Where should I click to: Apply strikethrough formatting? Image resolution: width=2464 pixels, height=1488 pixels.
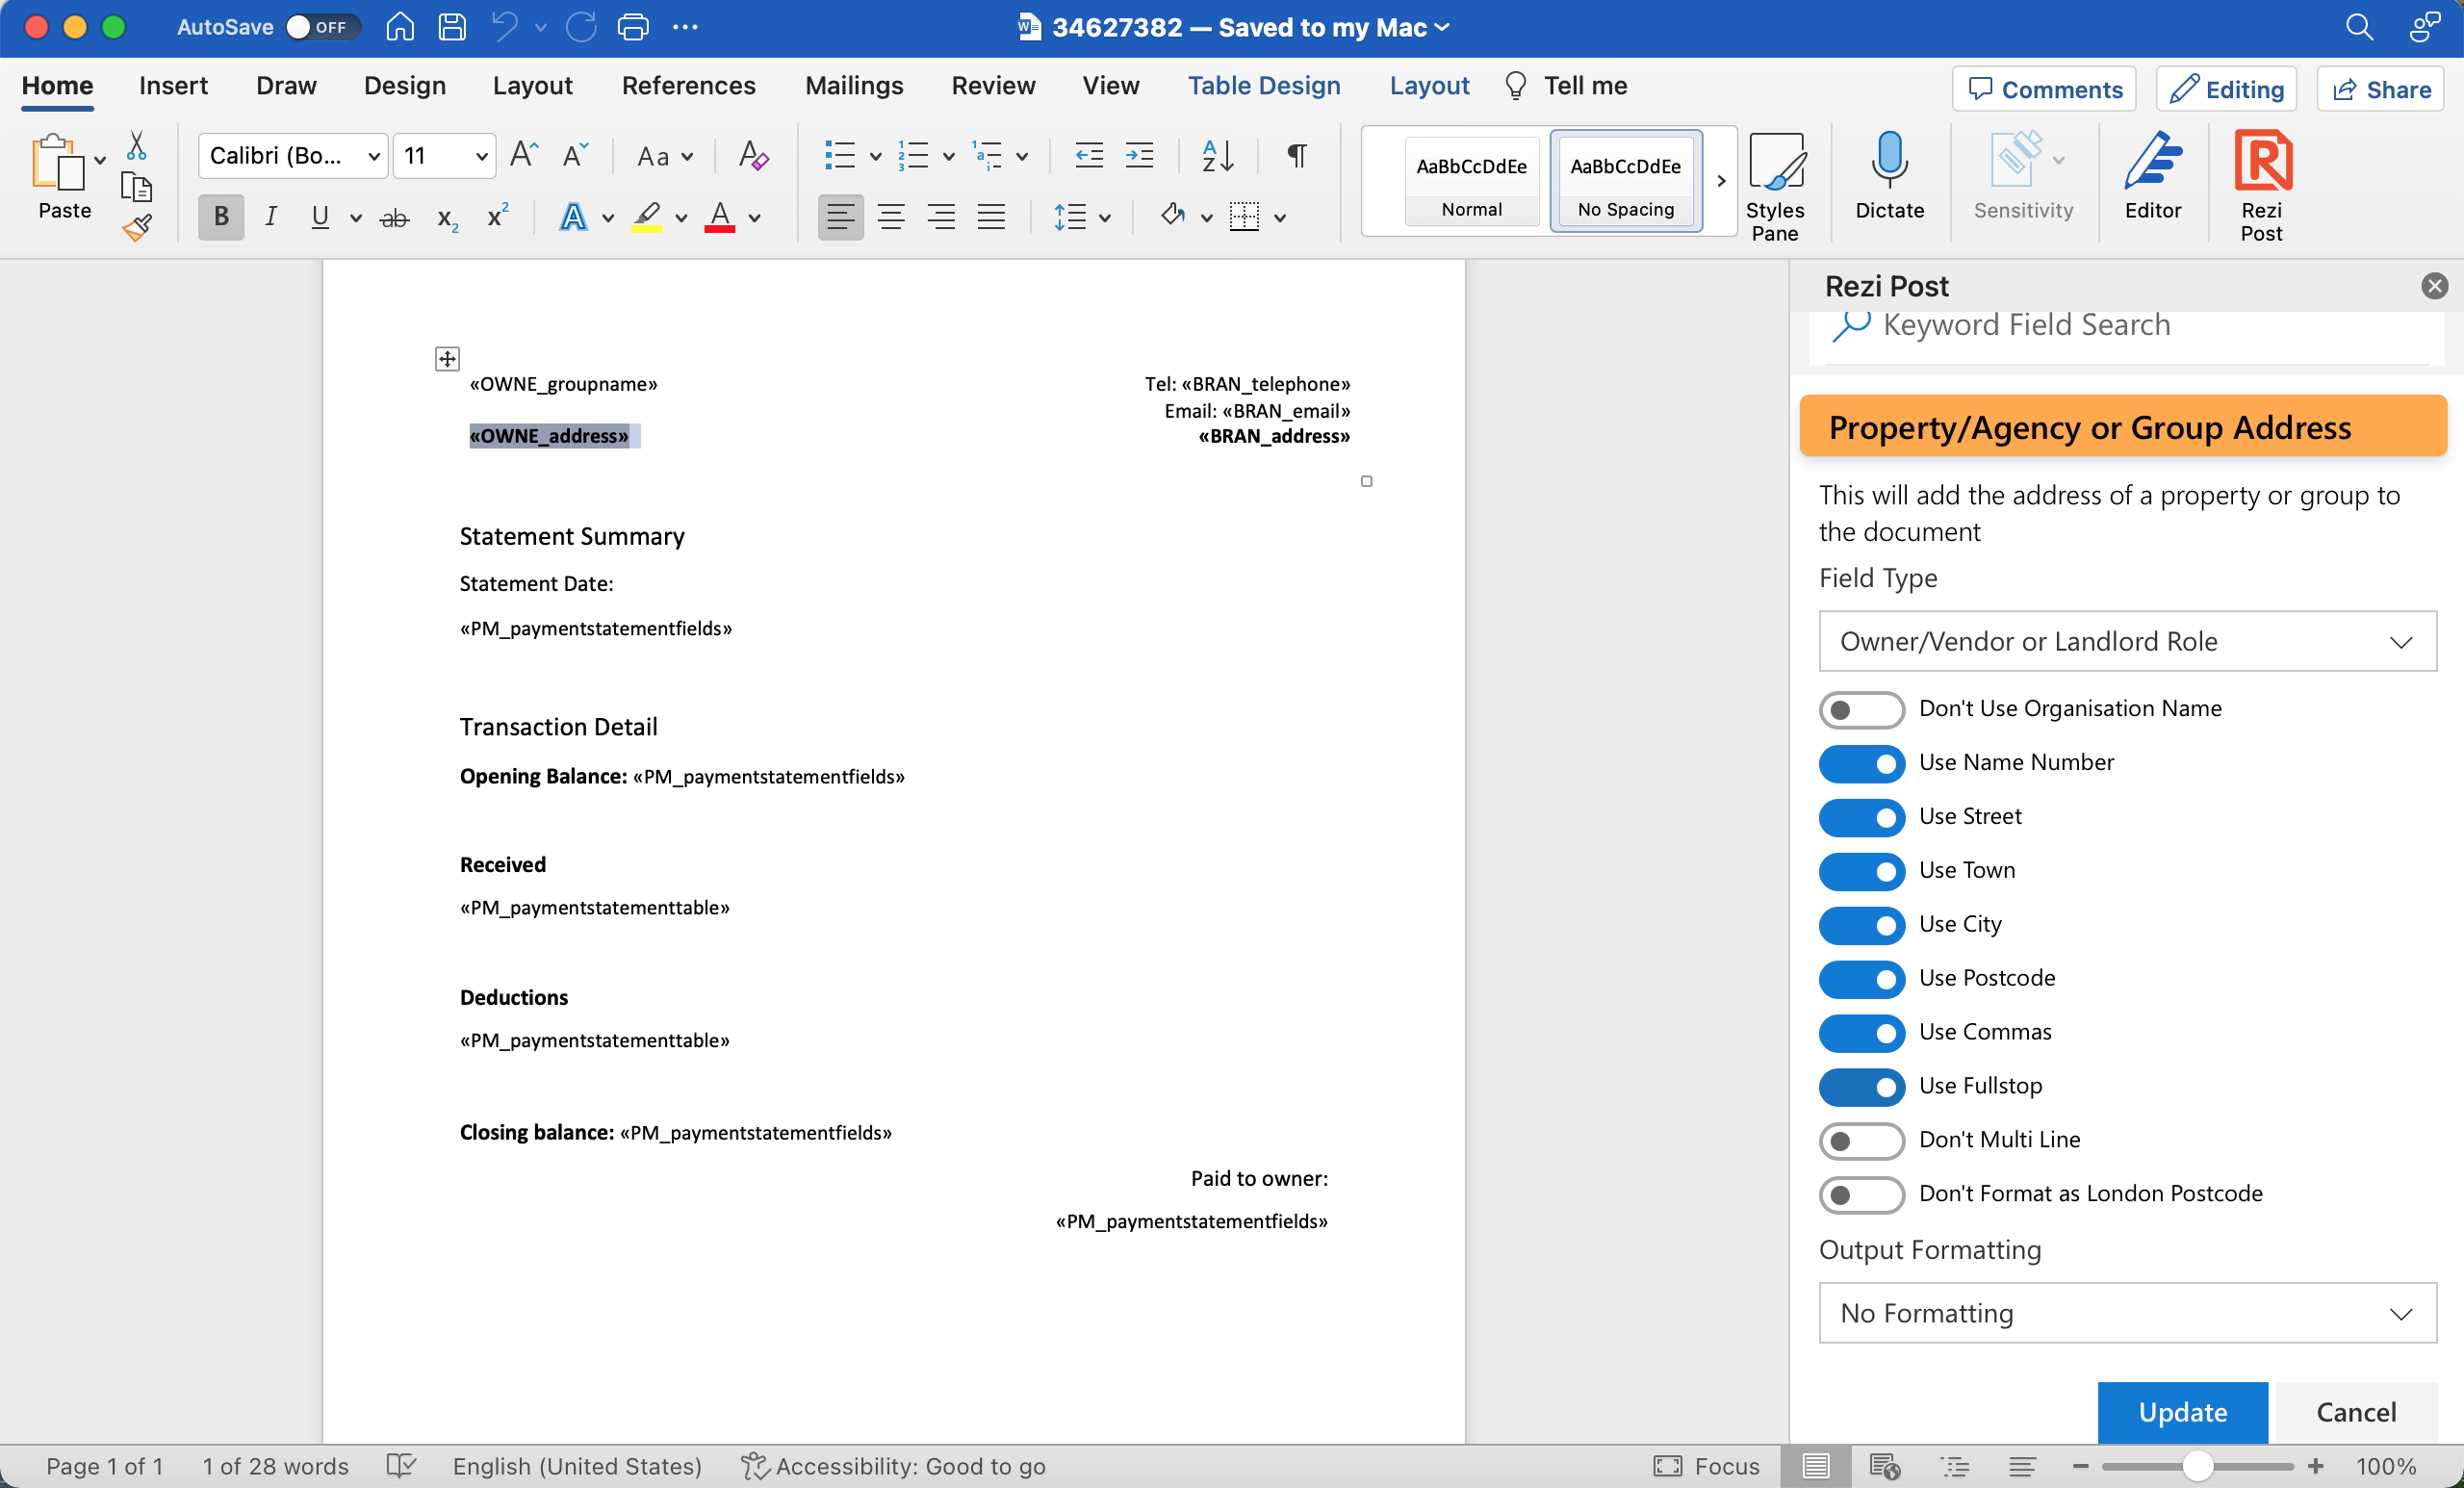coord(395,217)
